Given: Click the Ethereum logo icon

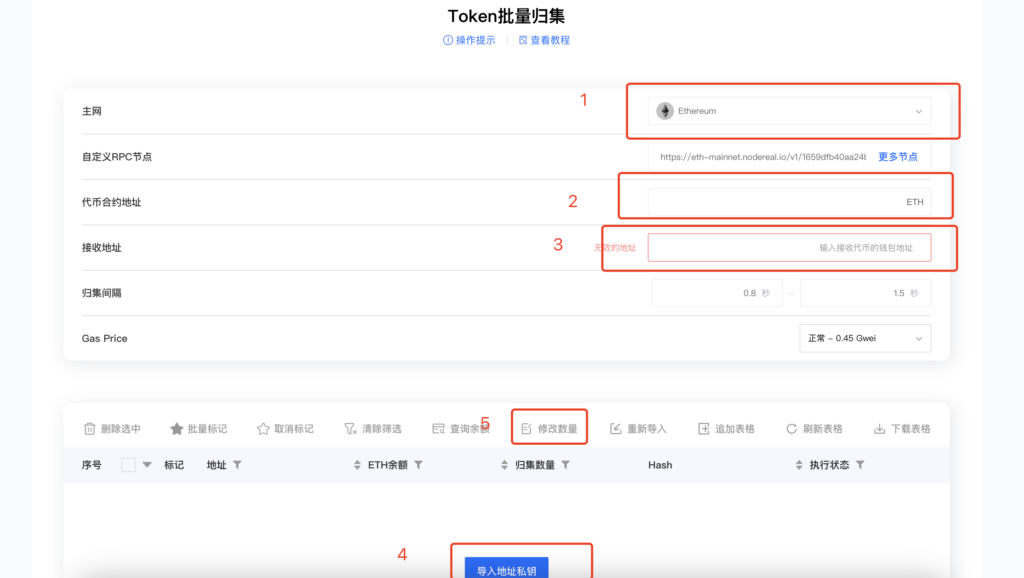Looking at the screenshot, I should coord(665,111).
